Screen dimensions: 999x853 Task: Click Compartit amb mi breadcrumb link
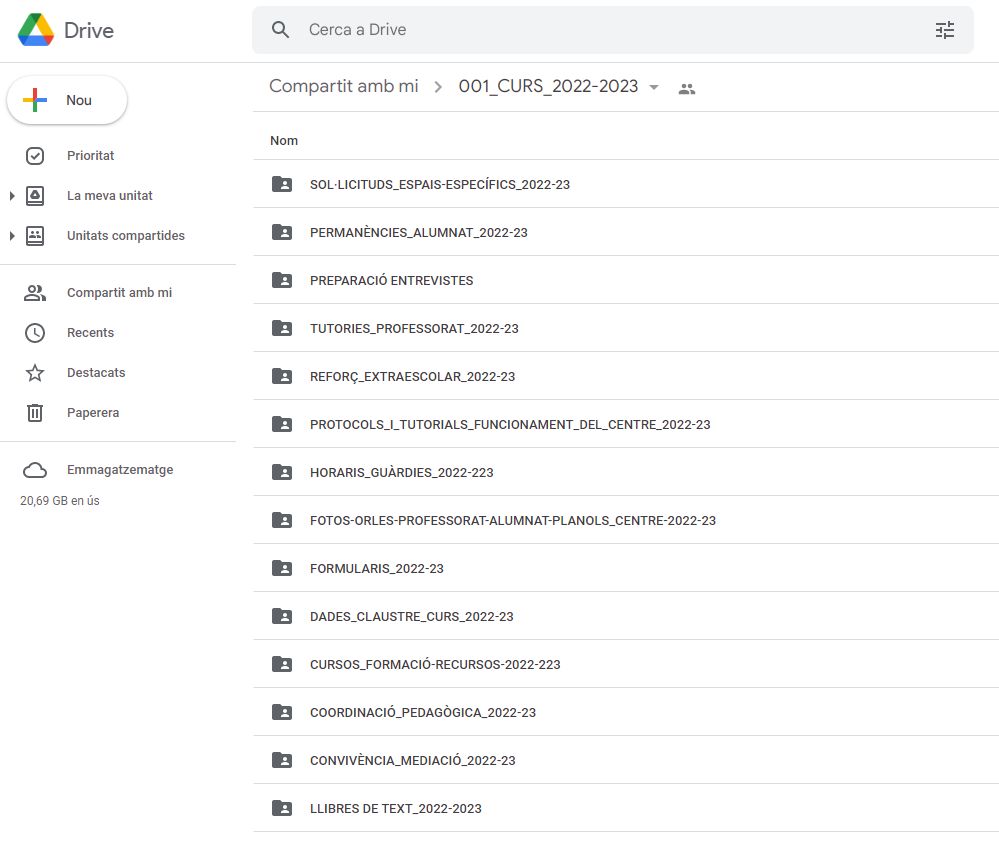tap(343, 86)
